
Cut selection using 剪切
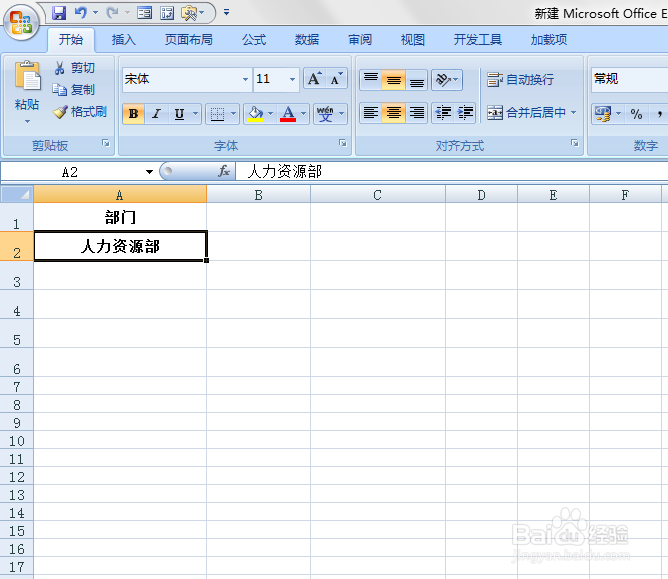point(74,68)
